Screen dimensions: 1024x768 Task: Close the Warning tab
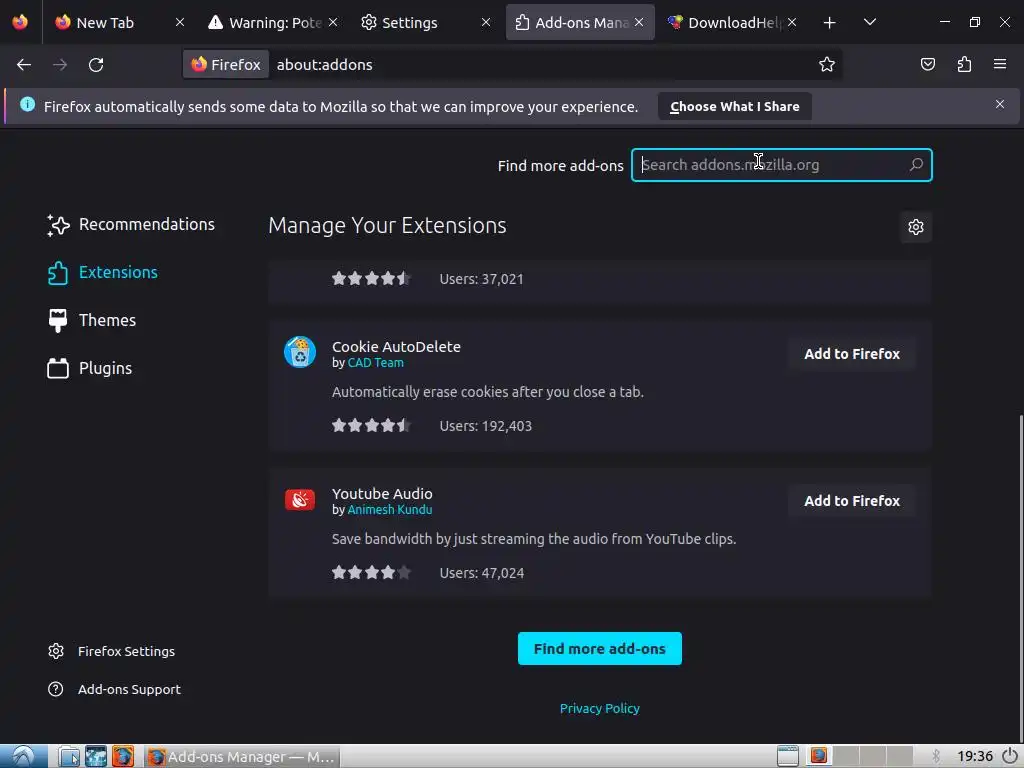pos(333,22)
